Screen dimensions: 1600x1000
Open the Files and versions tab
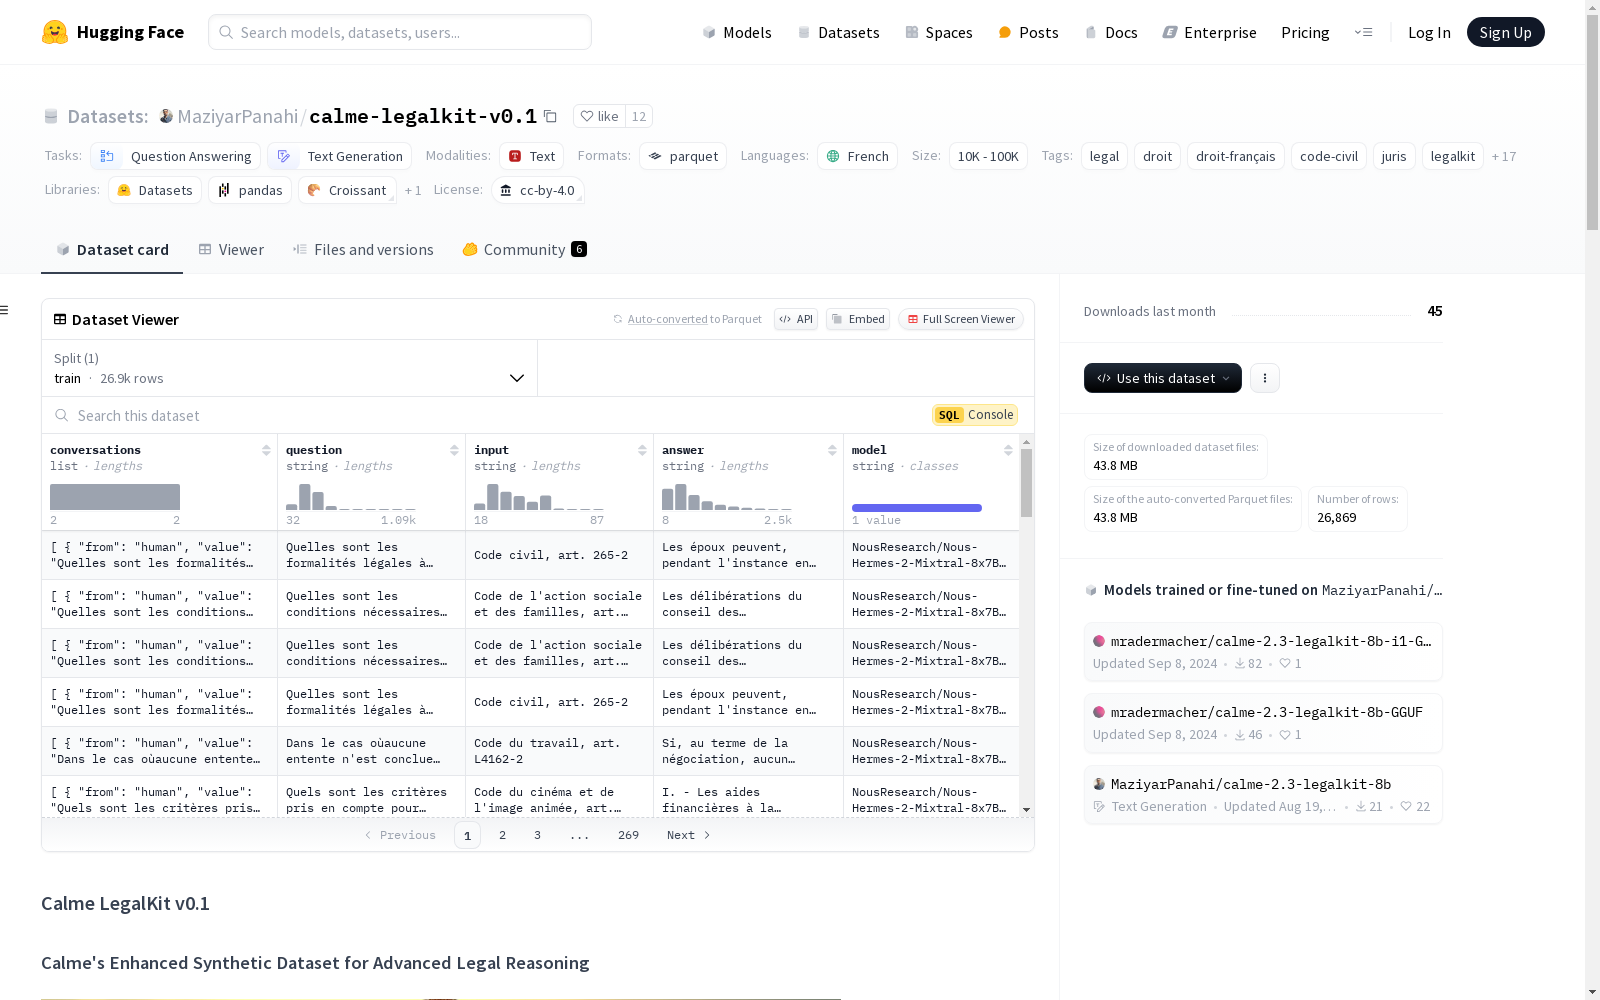363,250
